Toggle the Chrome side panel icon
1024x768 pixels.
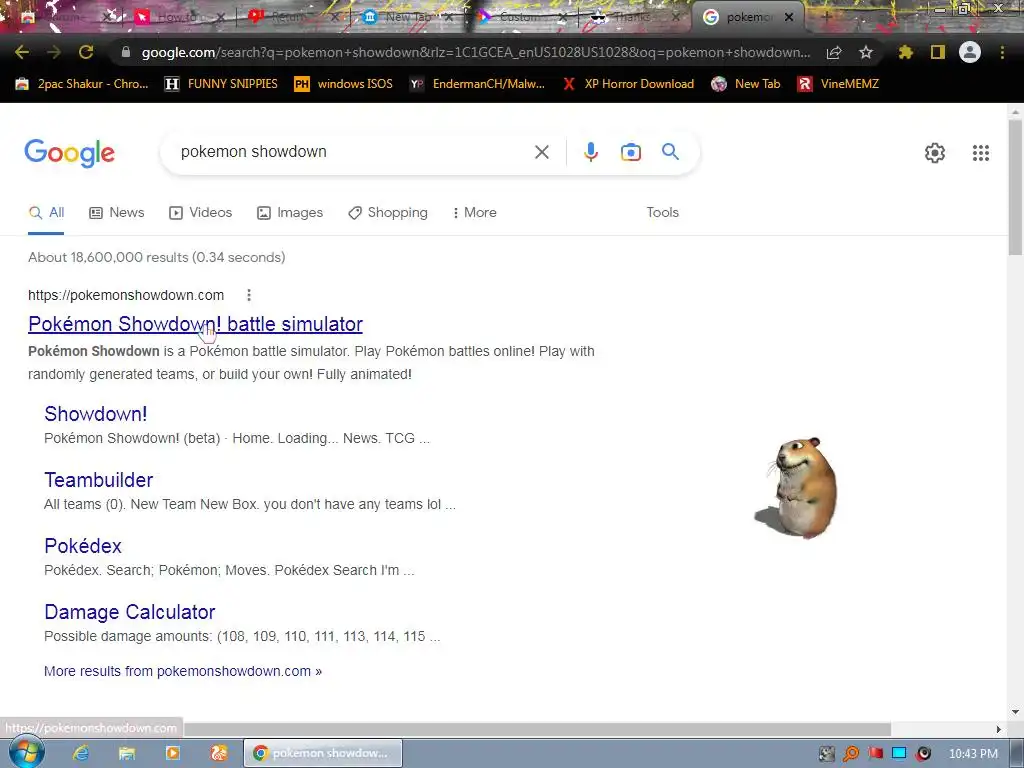pyautogui.click(x=938, y=52)
